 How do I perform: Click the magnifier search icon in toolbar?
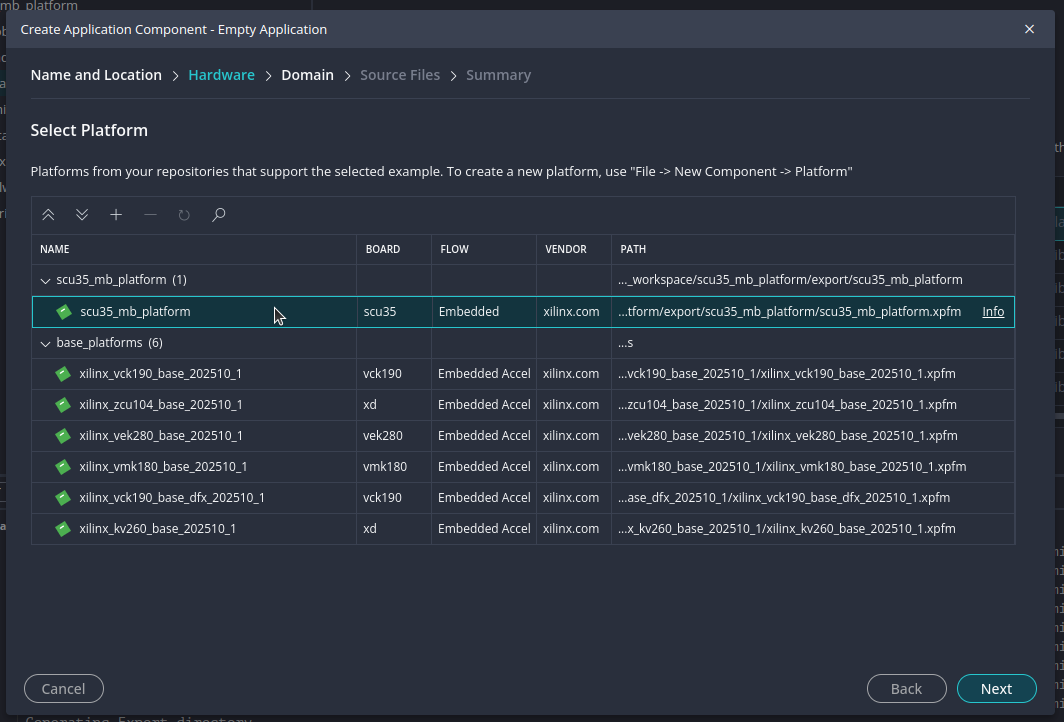(x=218, y=215)
